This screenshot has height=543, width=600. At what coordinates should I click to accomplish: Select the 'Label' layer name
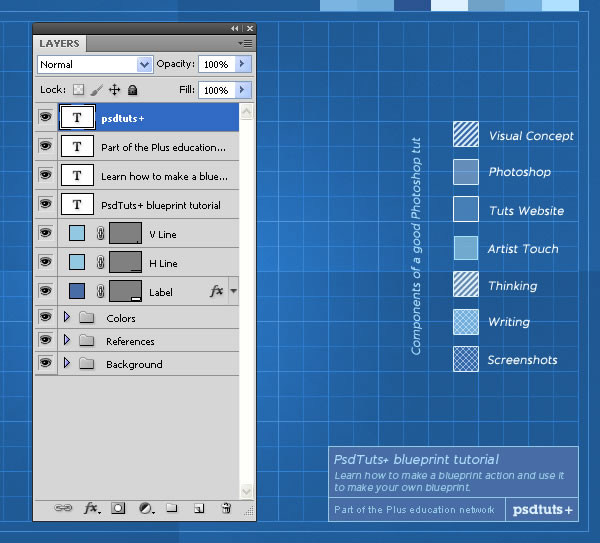[161, 293]
